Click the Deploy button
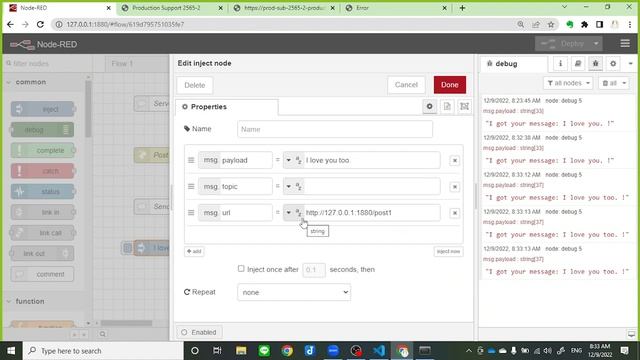This screenshot has width=640, height=360. click(x=563, y=43)
